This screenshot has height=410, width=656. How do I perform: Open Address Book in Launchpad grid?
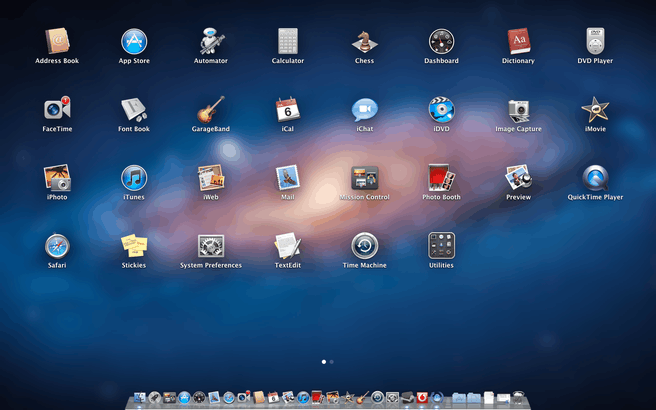[57, 41]
